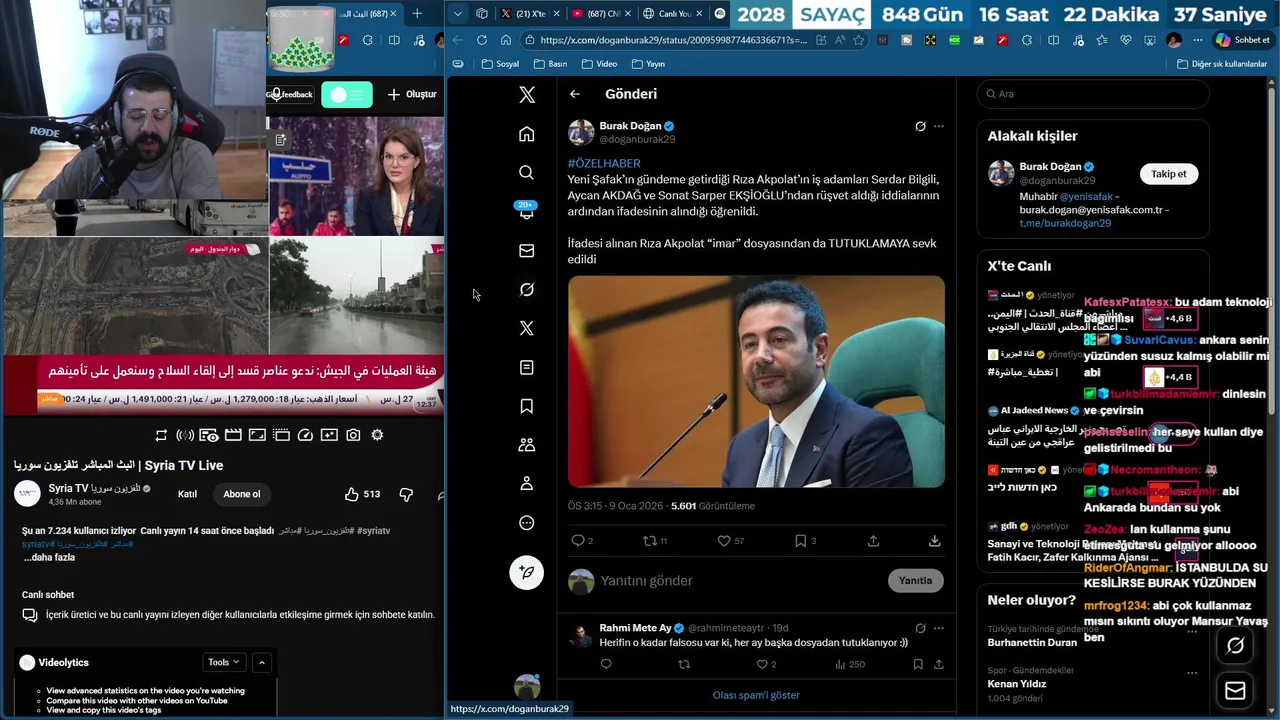1280x720 pixels.
Task: Open Premium X icon below Grok in sidebar
Action: tap(527, 329)
